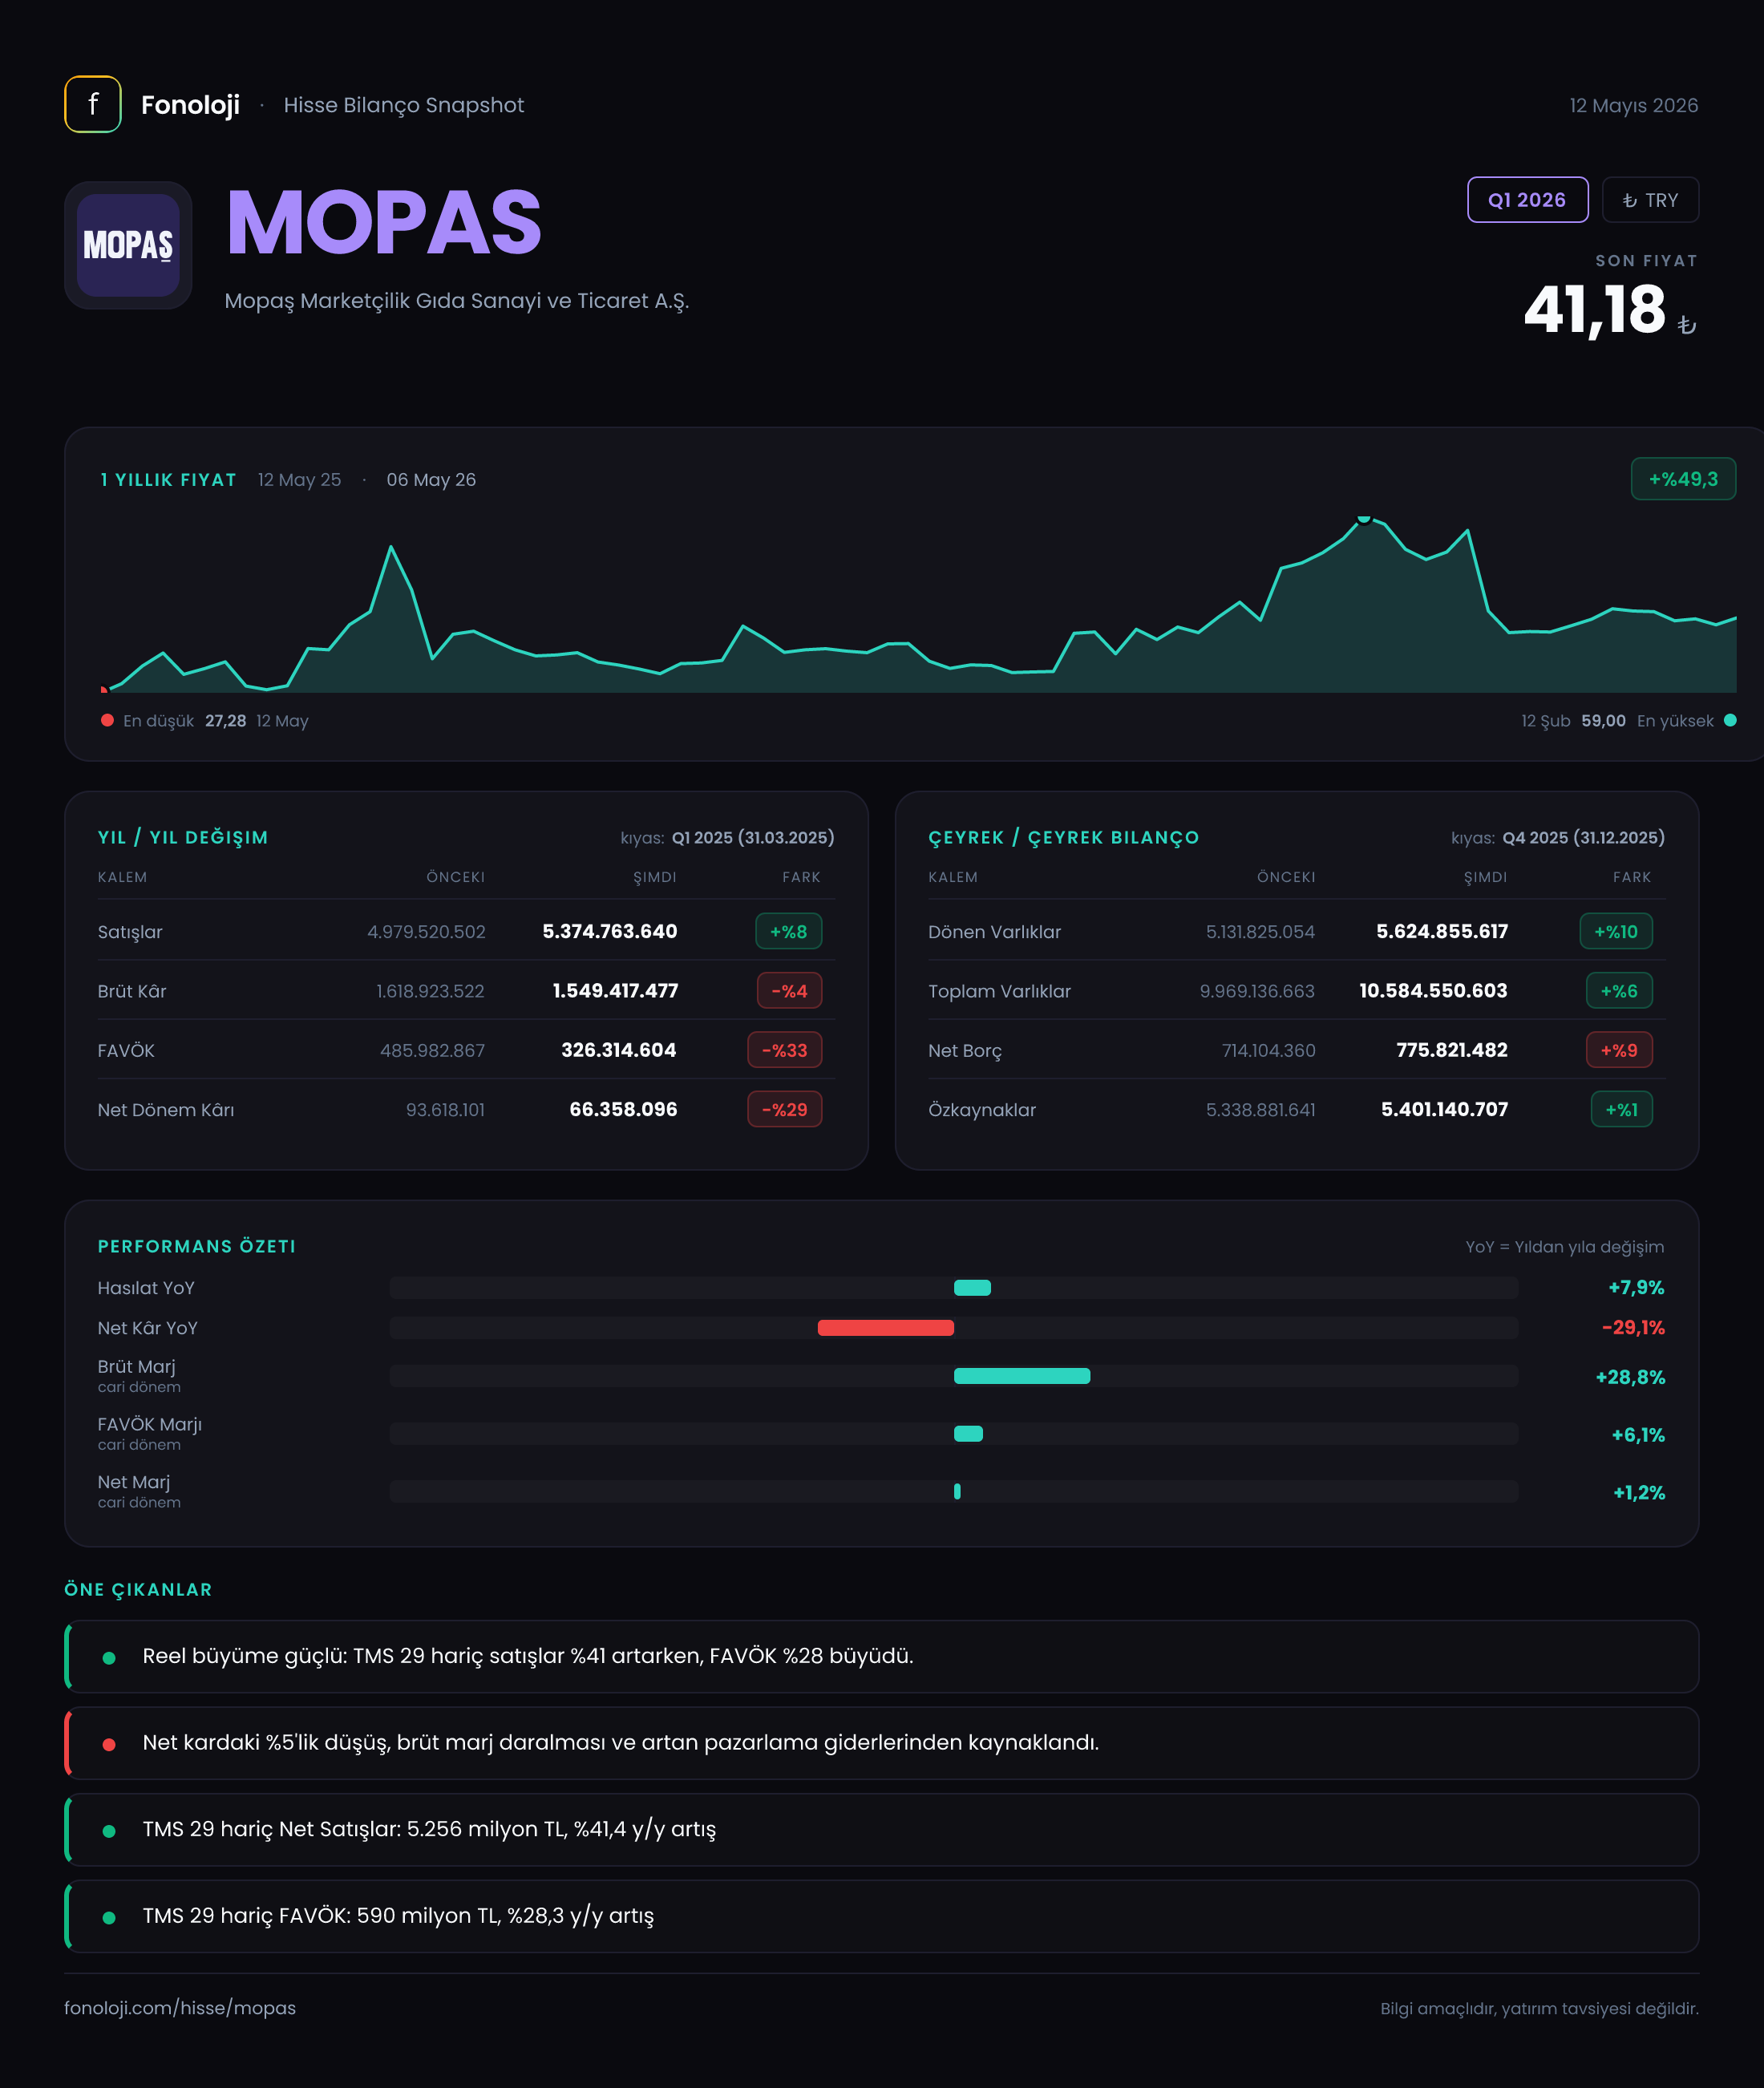Click the -29,1% Net Kâr YoY value
Screen dimensions: 1764x2088
1633,1328
